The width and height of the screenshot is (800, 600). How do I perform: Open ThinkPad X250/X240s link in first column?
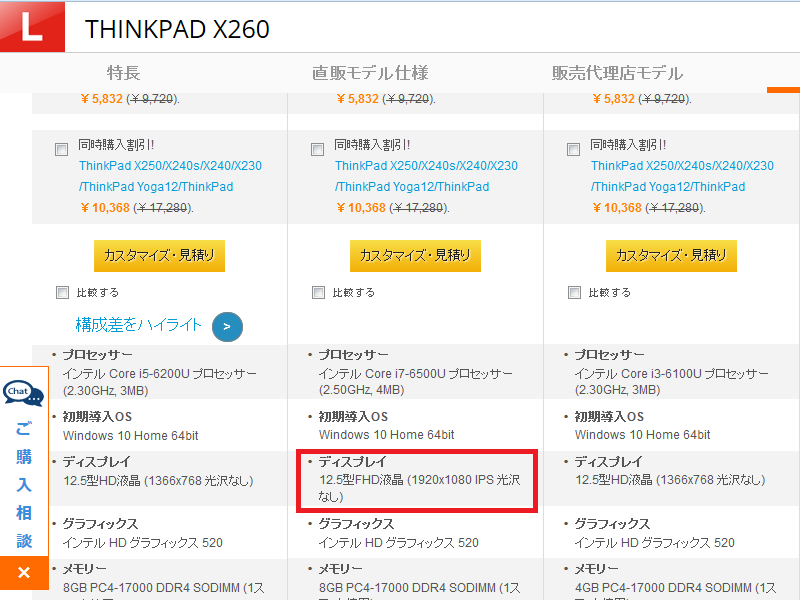[170, 176]
